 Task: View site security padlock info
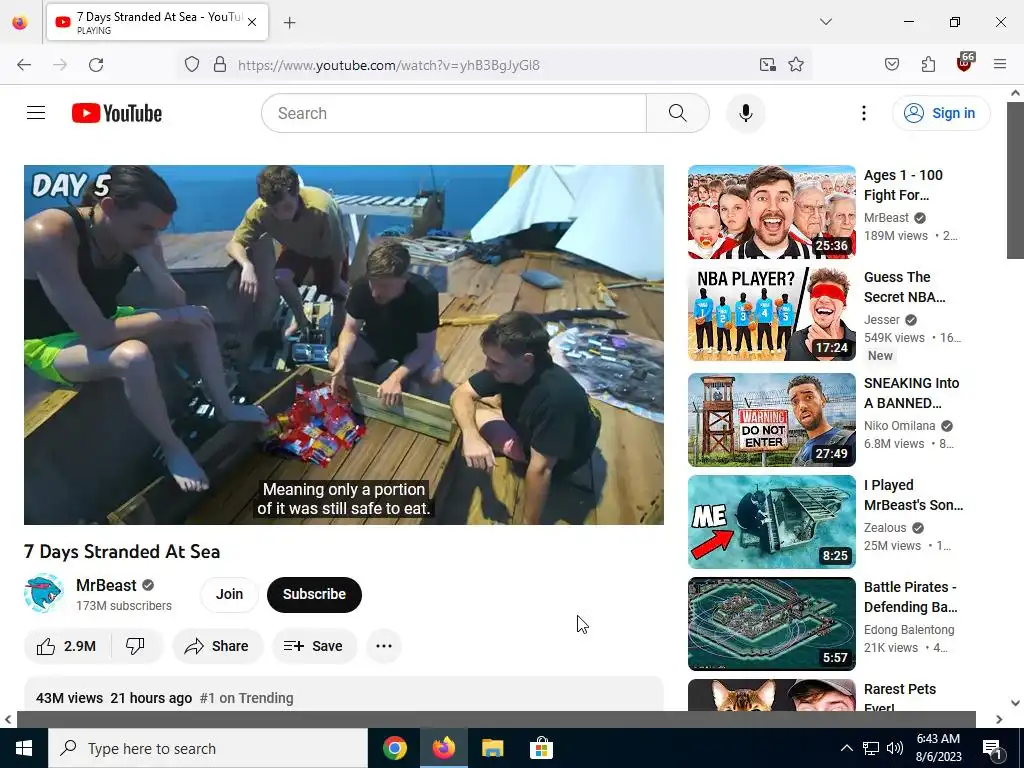tap(220, 65)
